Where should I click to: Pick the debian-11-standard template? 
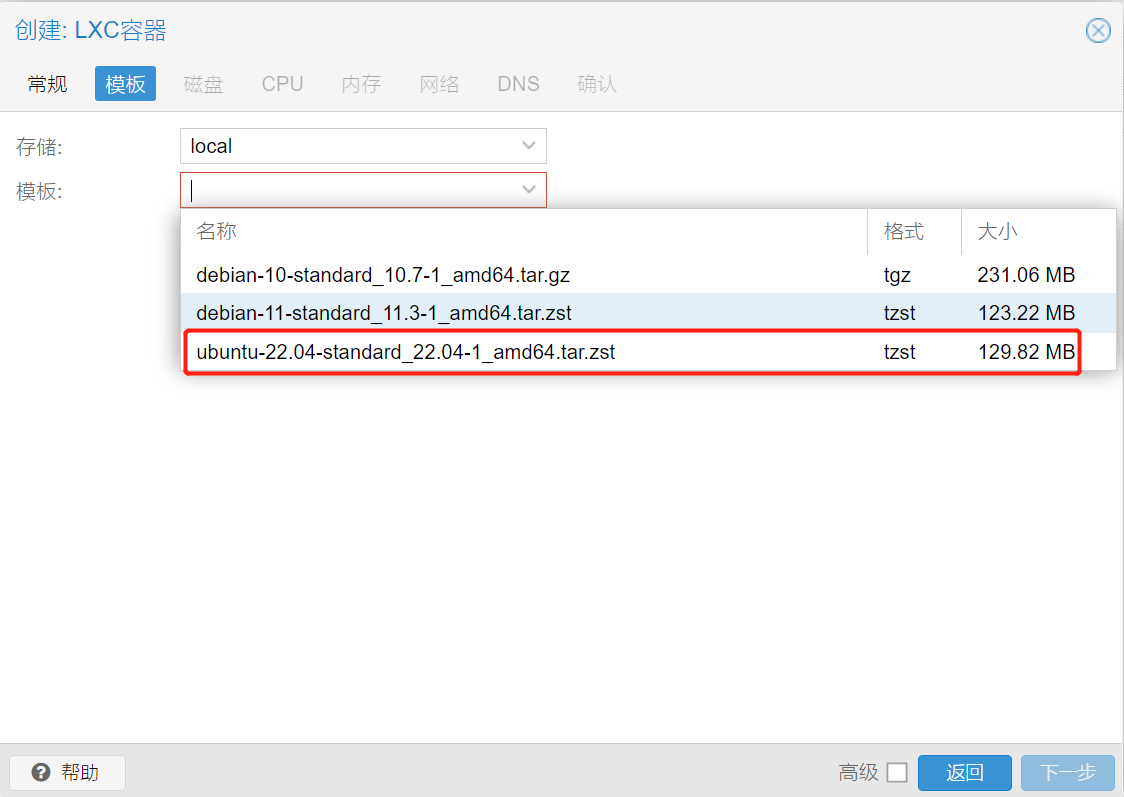(x=384, y=313)
